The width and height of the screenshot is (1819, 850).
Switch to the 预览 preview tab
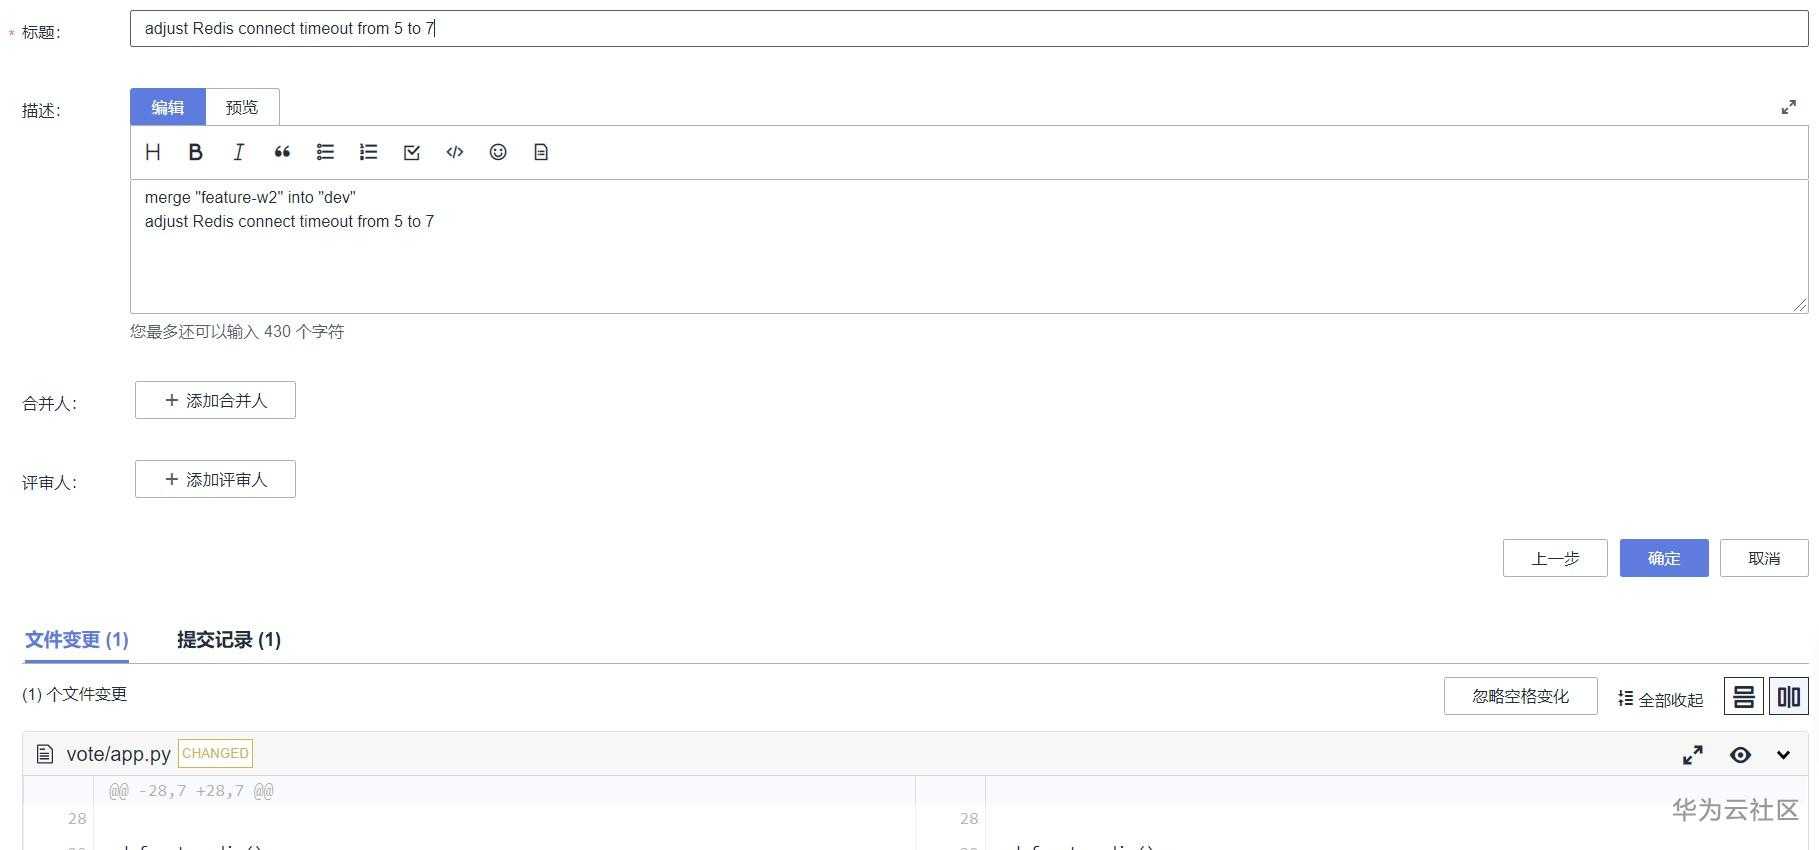point(242,107)
